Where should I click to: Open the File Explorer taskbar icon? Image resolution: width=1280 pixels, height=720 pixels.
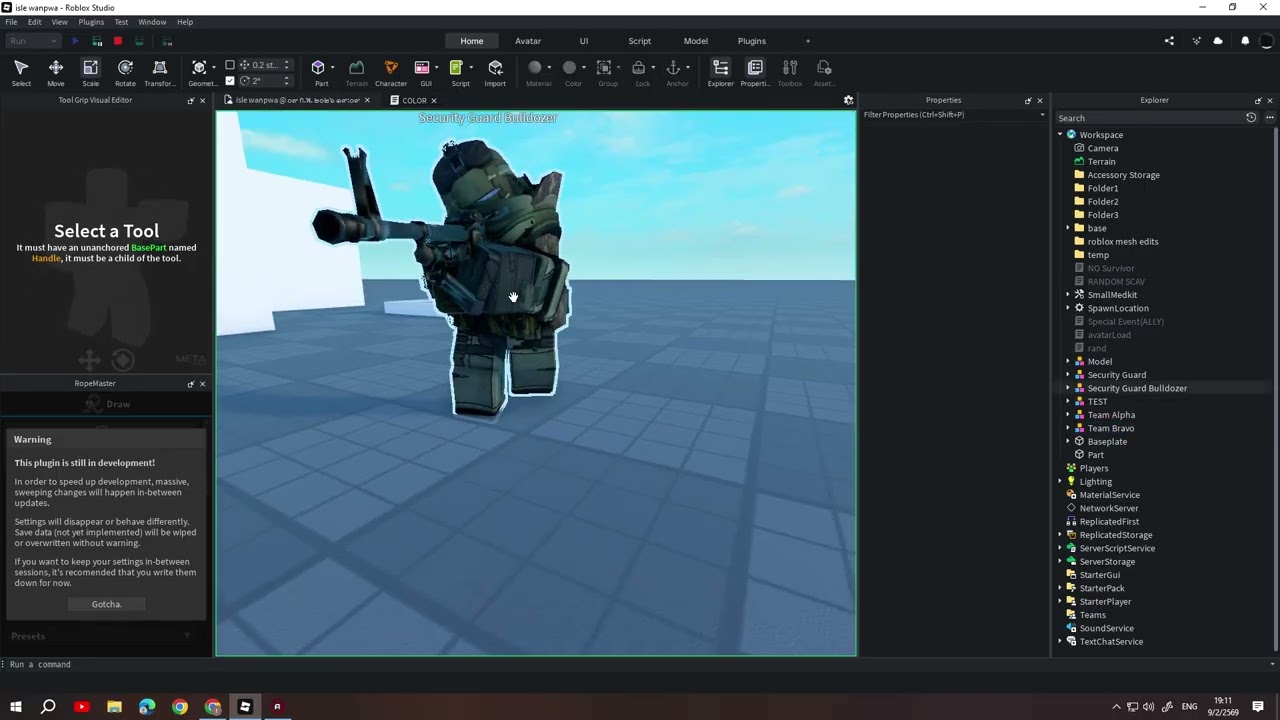(x=114, y=707)
